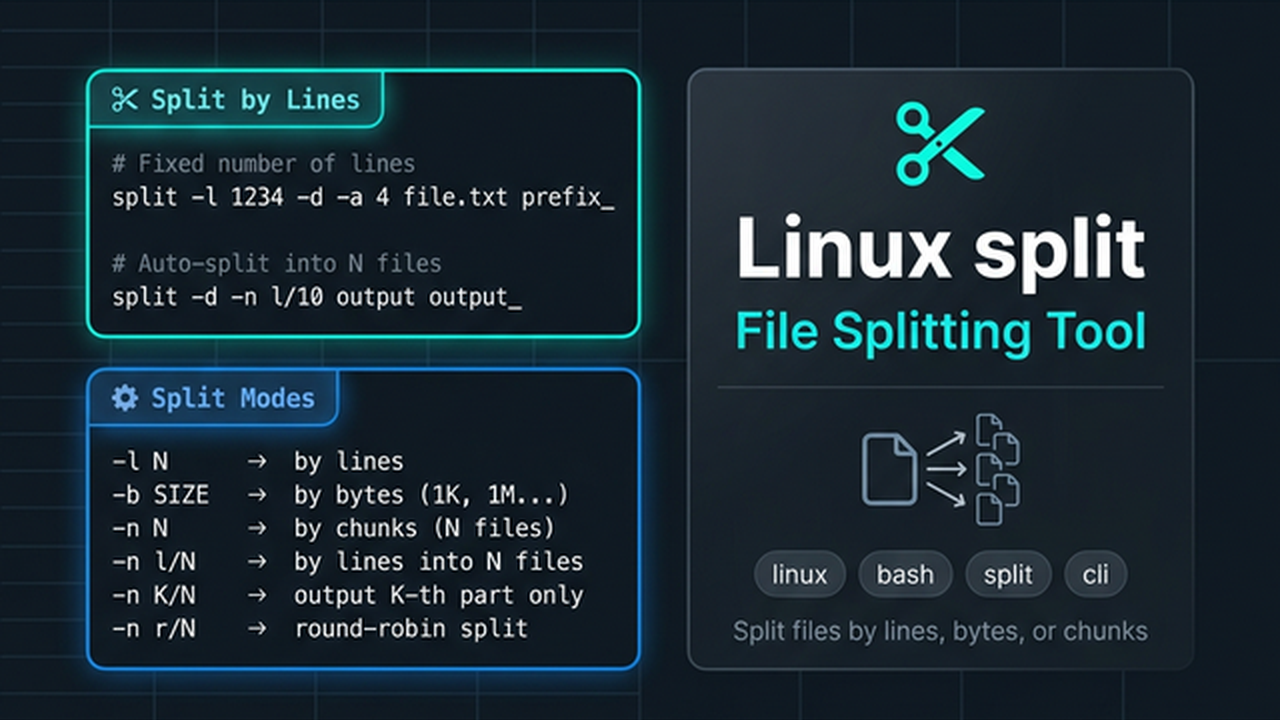Select the cli tag pill
The height and width of the screenshot is (720, 1280).
(1096, 574)
